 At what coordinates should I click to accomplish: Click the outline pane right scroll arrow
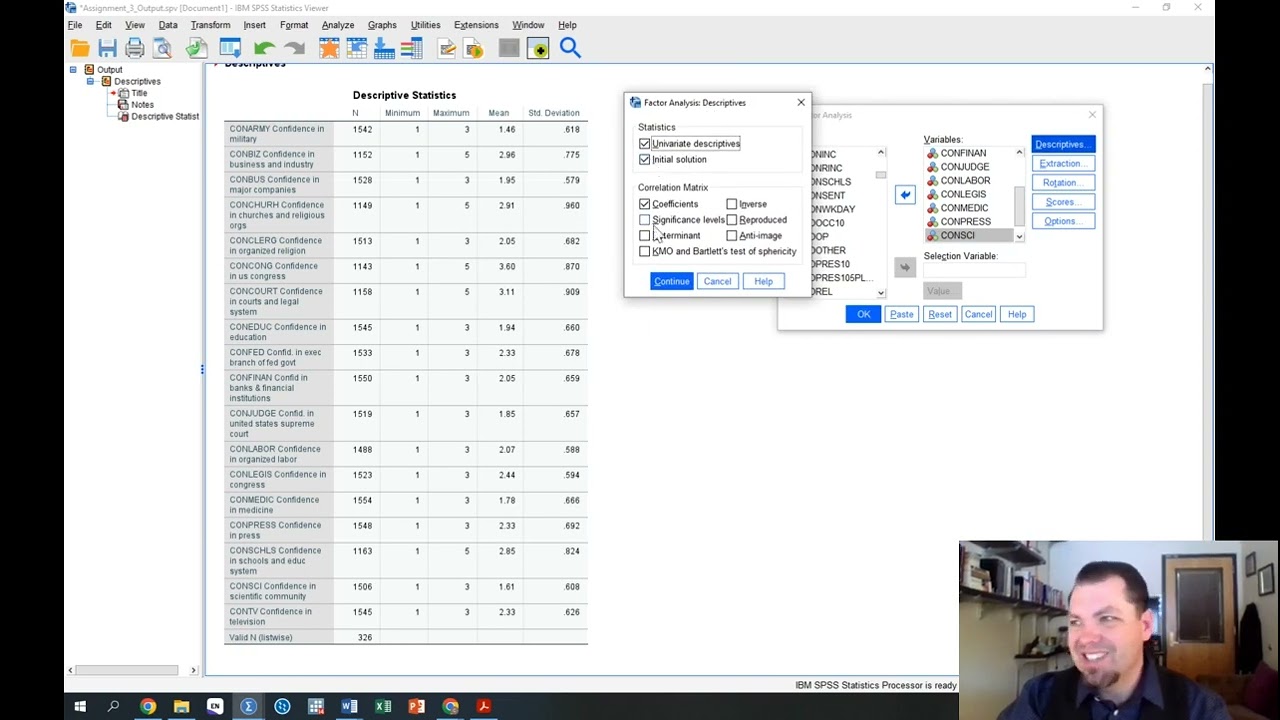pos(194,670)
